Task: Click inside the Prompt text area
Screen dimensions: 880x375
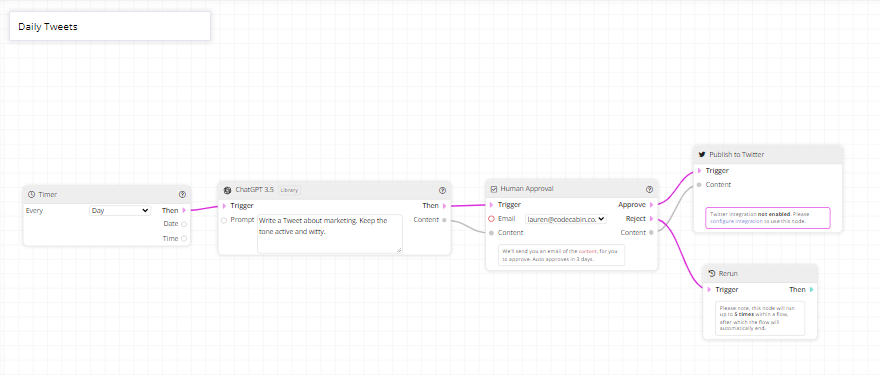Action: (x=330, y=234)
